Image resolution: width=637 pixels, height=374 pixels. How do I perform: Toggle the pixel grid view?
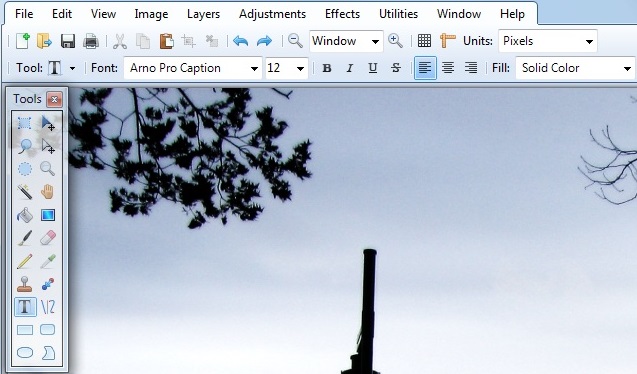(424, 41)
